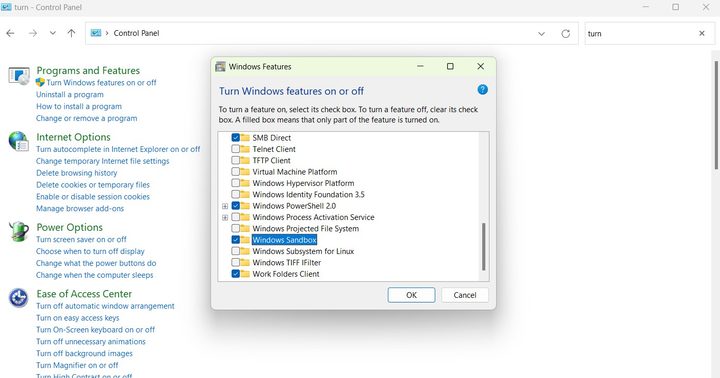Image resolution: width=720 pixels, height=378 pixels.
Task: Select the Windows Hypervisor Platform row text
Action: (303, 183)
